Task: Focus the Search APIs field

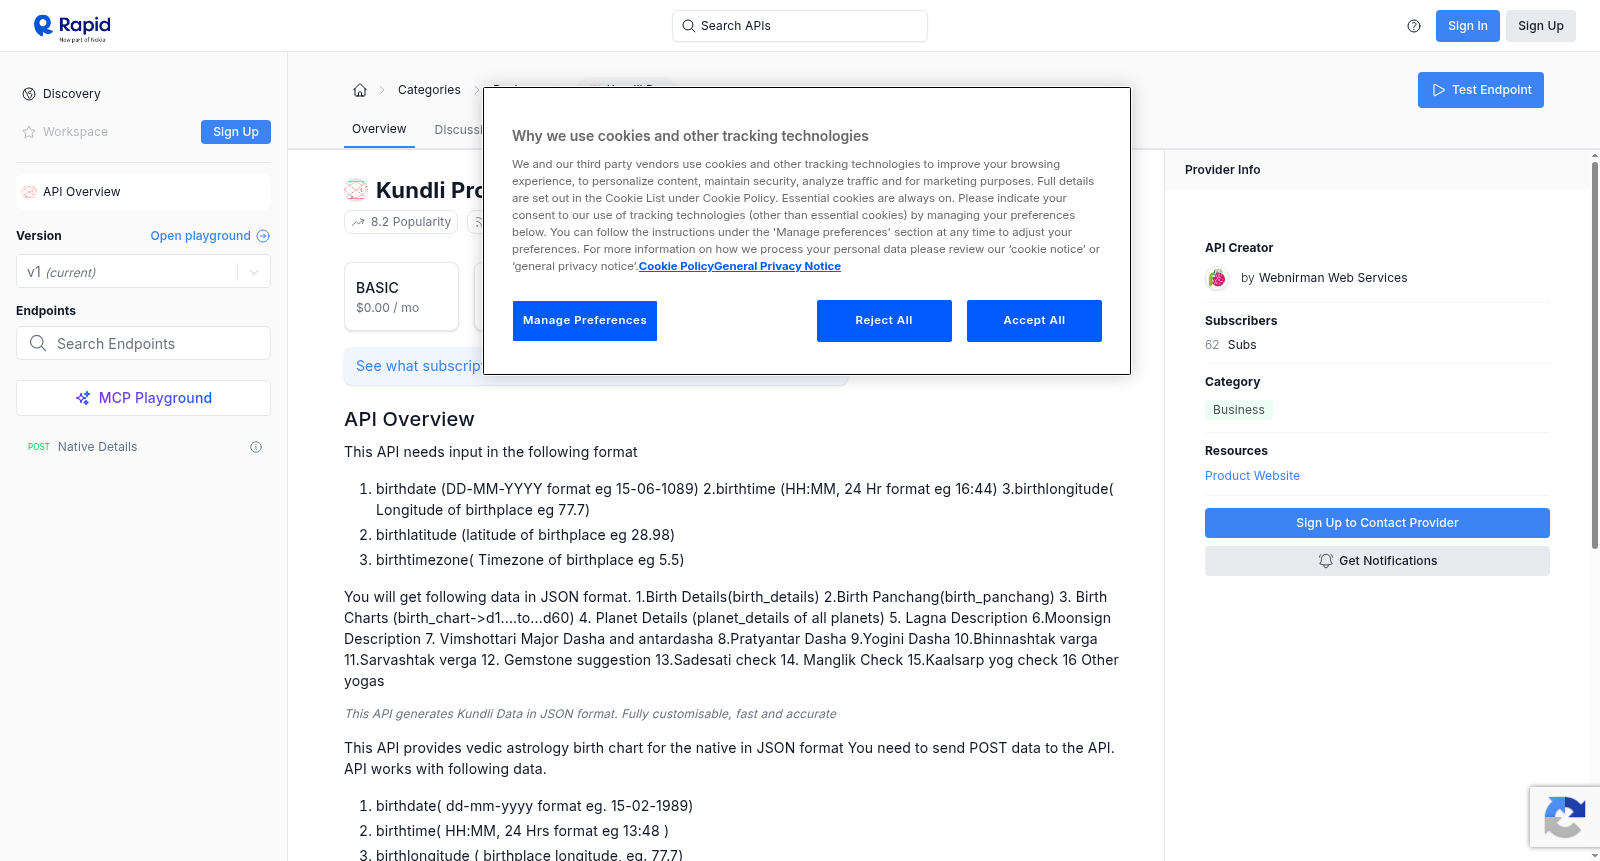Action: [x=800, y=26]
